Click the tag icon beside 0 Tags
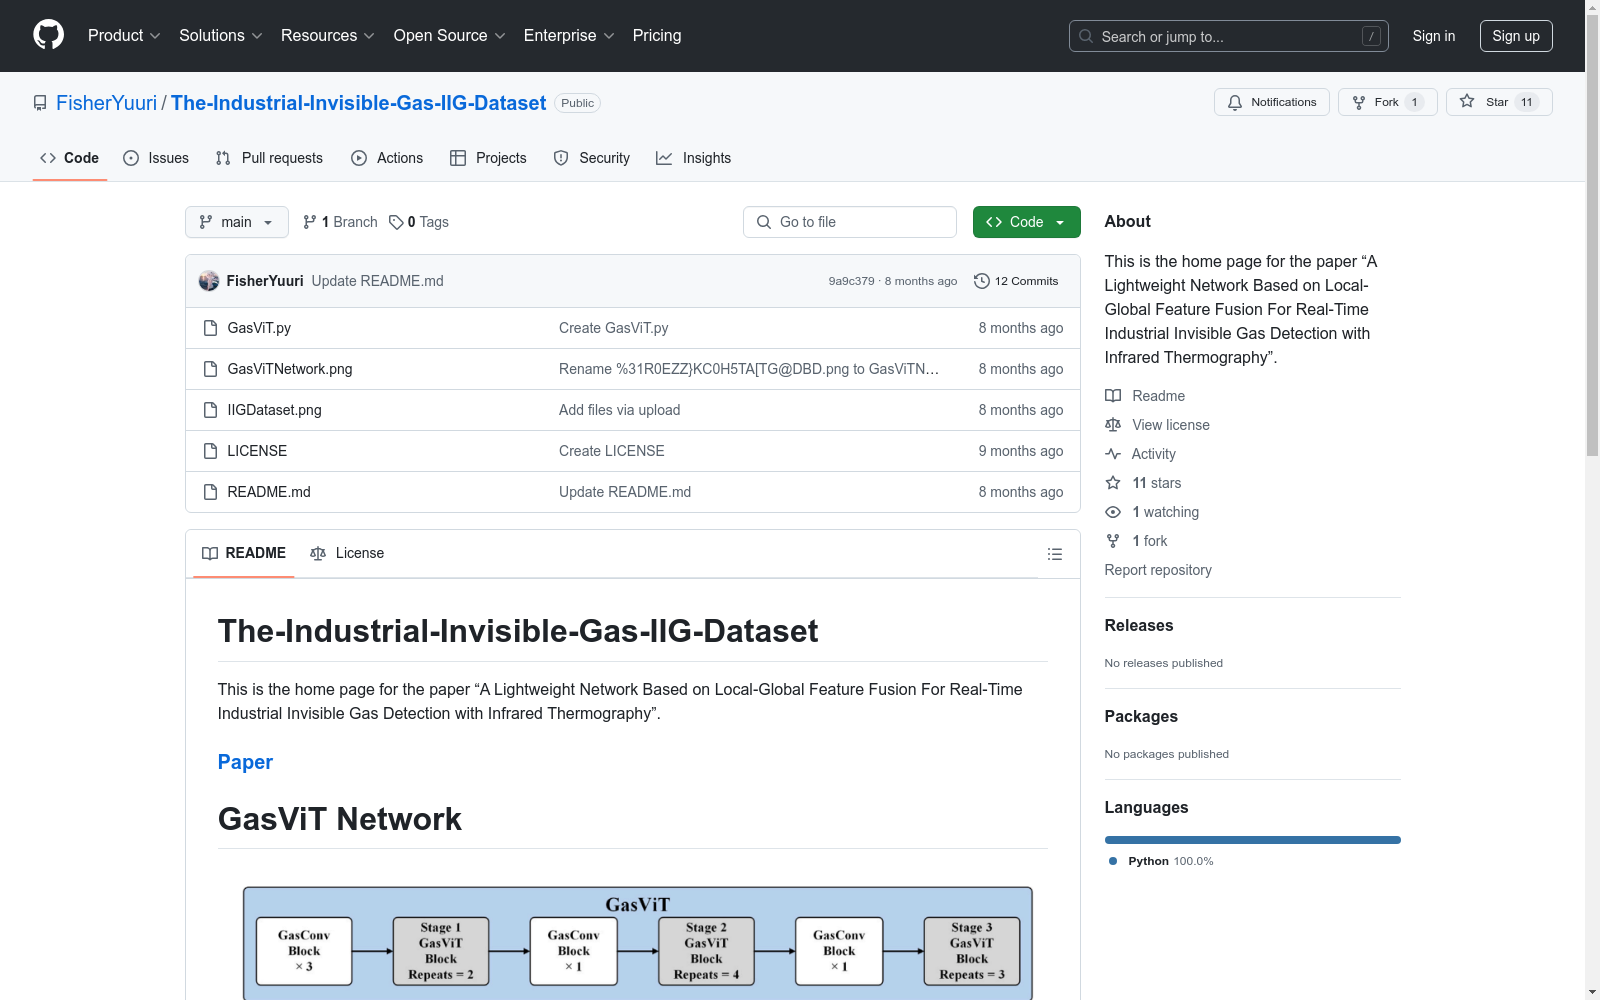Viewport: 1600px width, 1000px height. point(396,222)
